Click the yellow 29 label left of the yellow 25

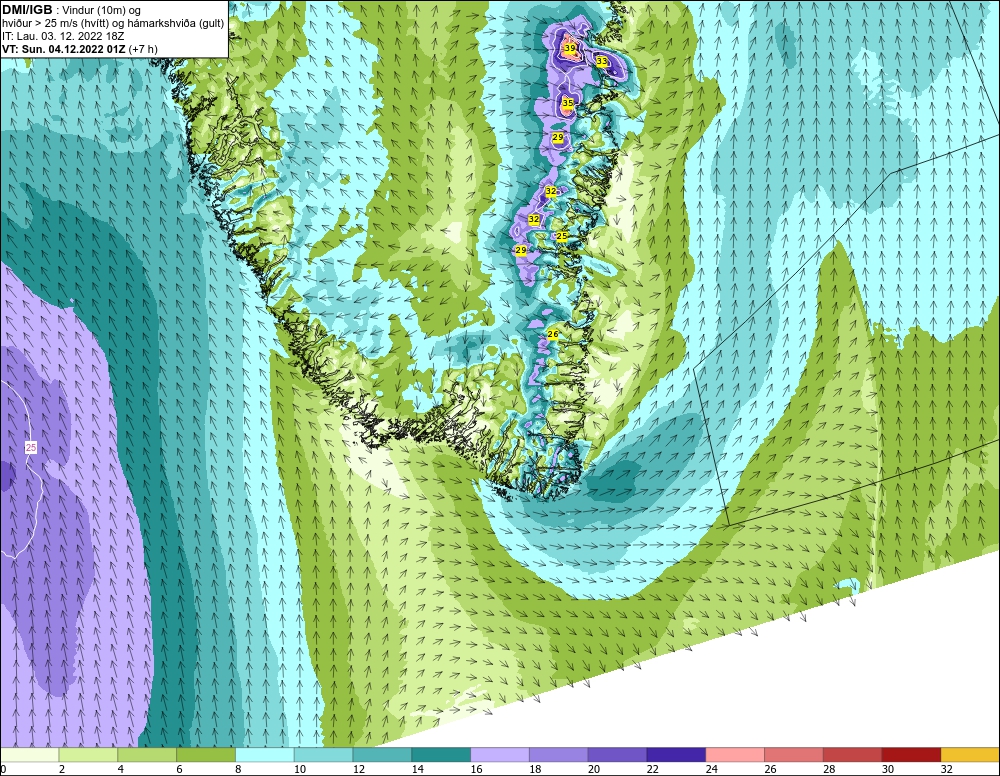pos(521,251)
